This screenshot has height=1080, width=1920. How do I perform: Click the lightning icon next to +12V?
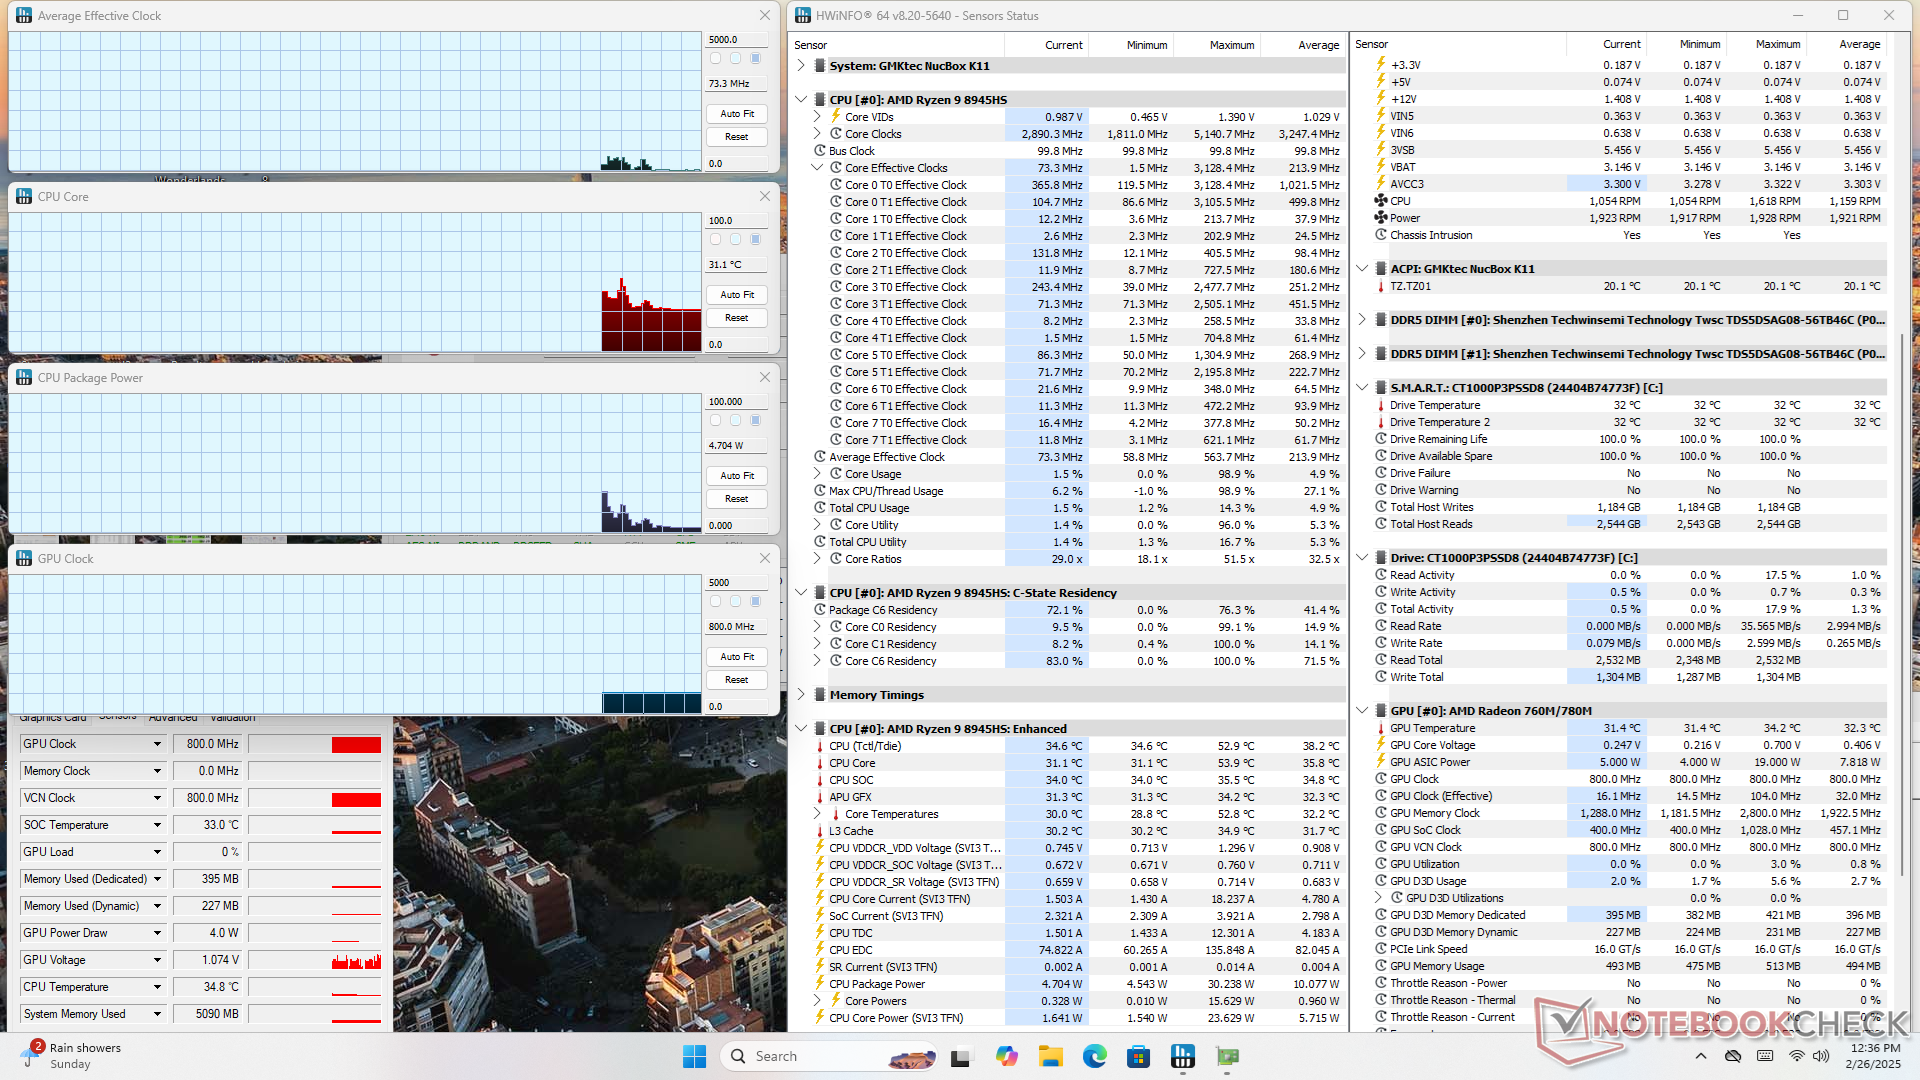(1381, 99)
